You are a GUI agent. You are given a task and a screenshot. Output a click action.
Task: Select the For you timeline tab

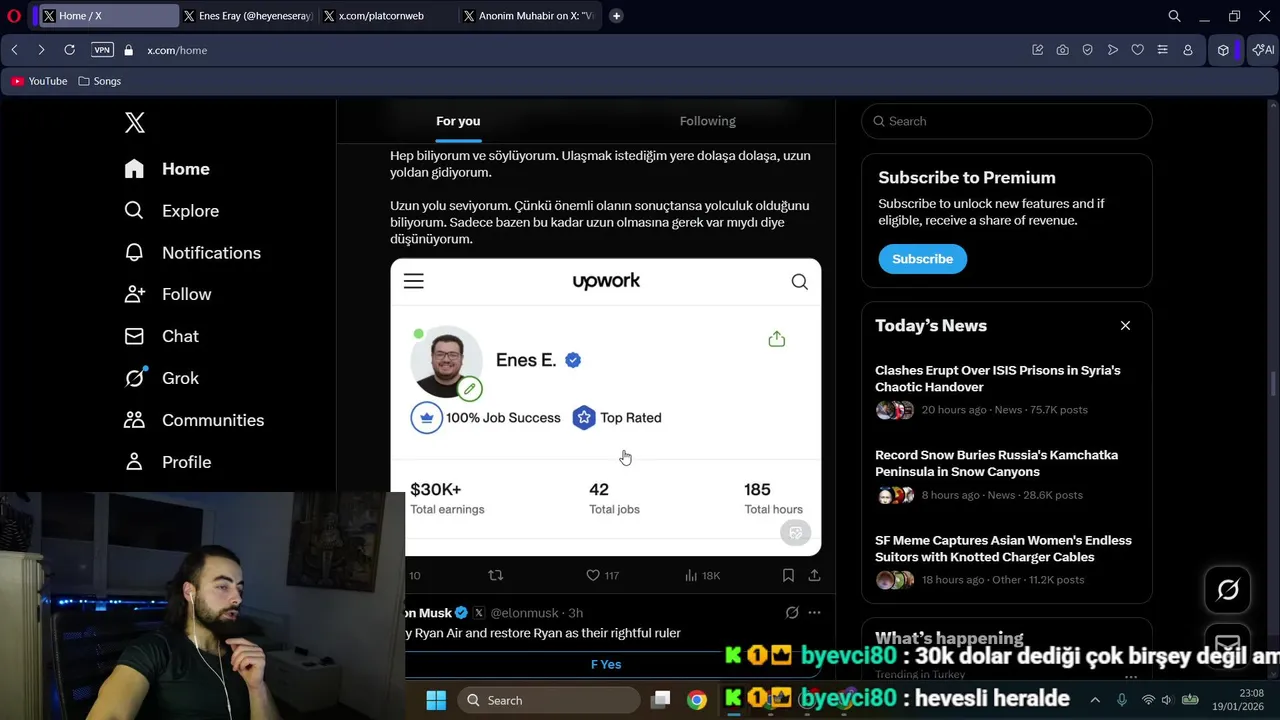458,121
